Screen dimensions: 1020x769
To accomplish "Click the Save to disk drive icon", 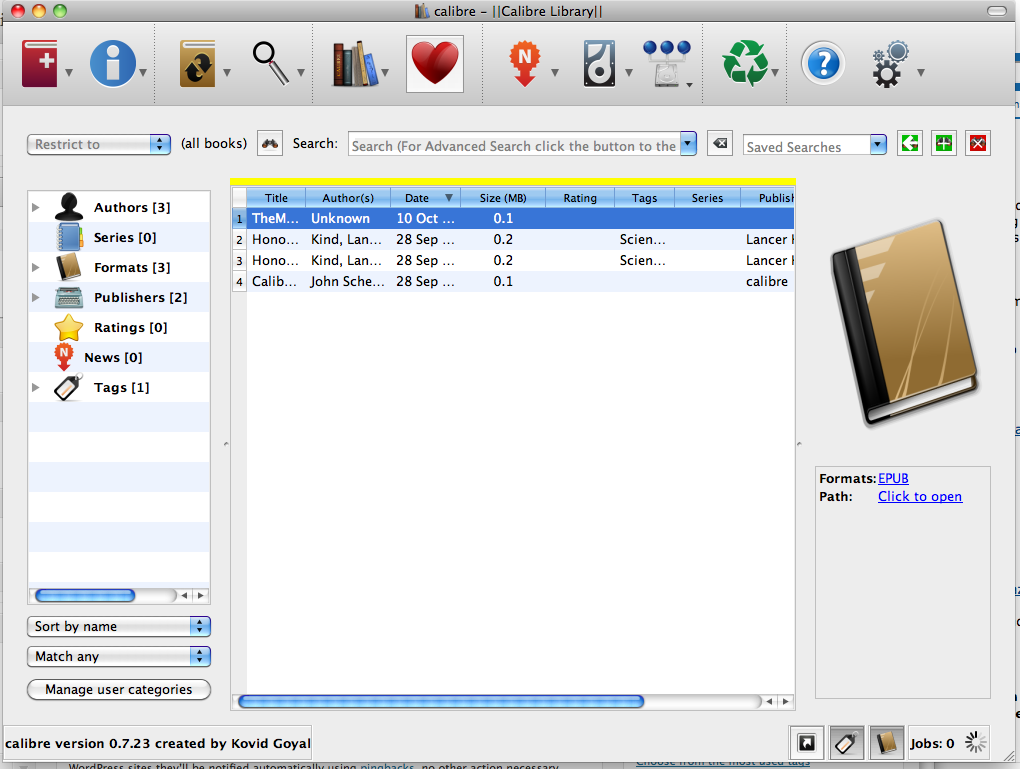I will pyautogui.click(x=599, y=63).
